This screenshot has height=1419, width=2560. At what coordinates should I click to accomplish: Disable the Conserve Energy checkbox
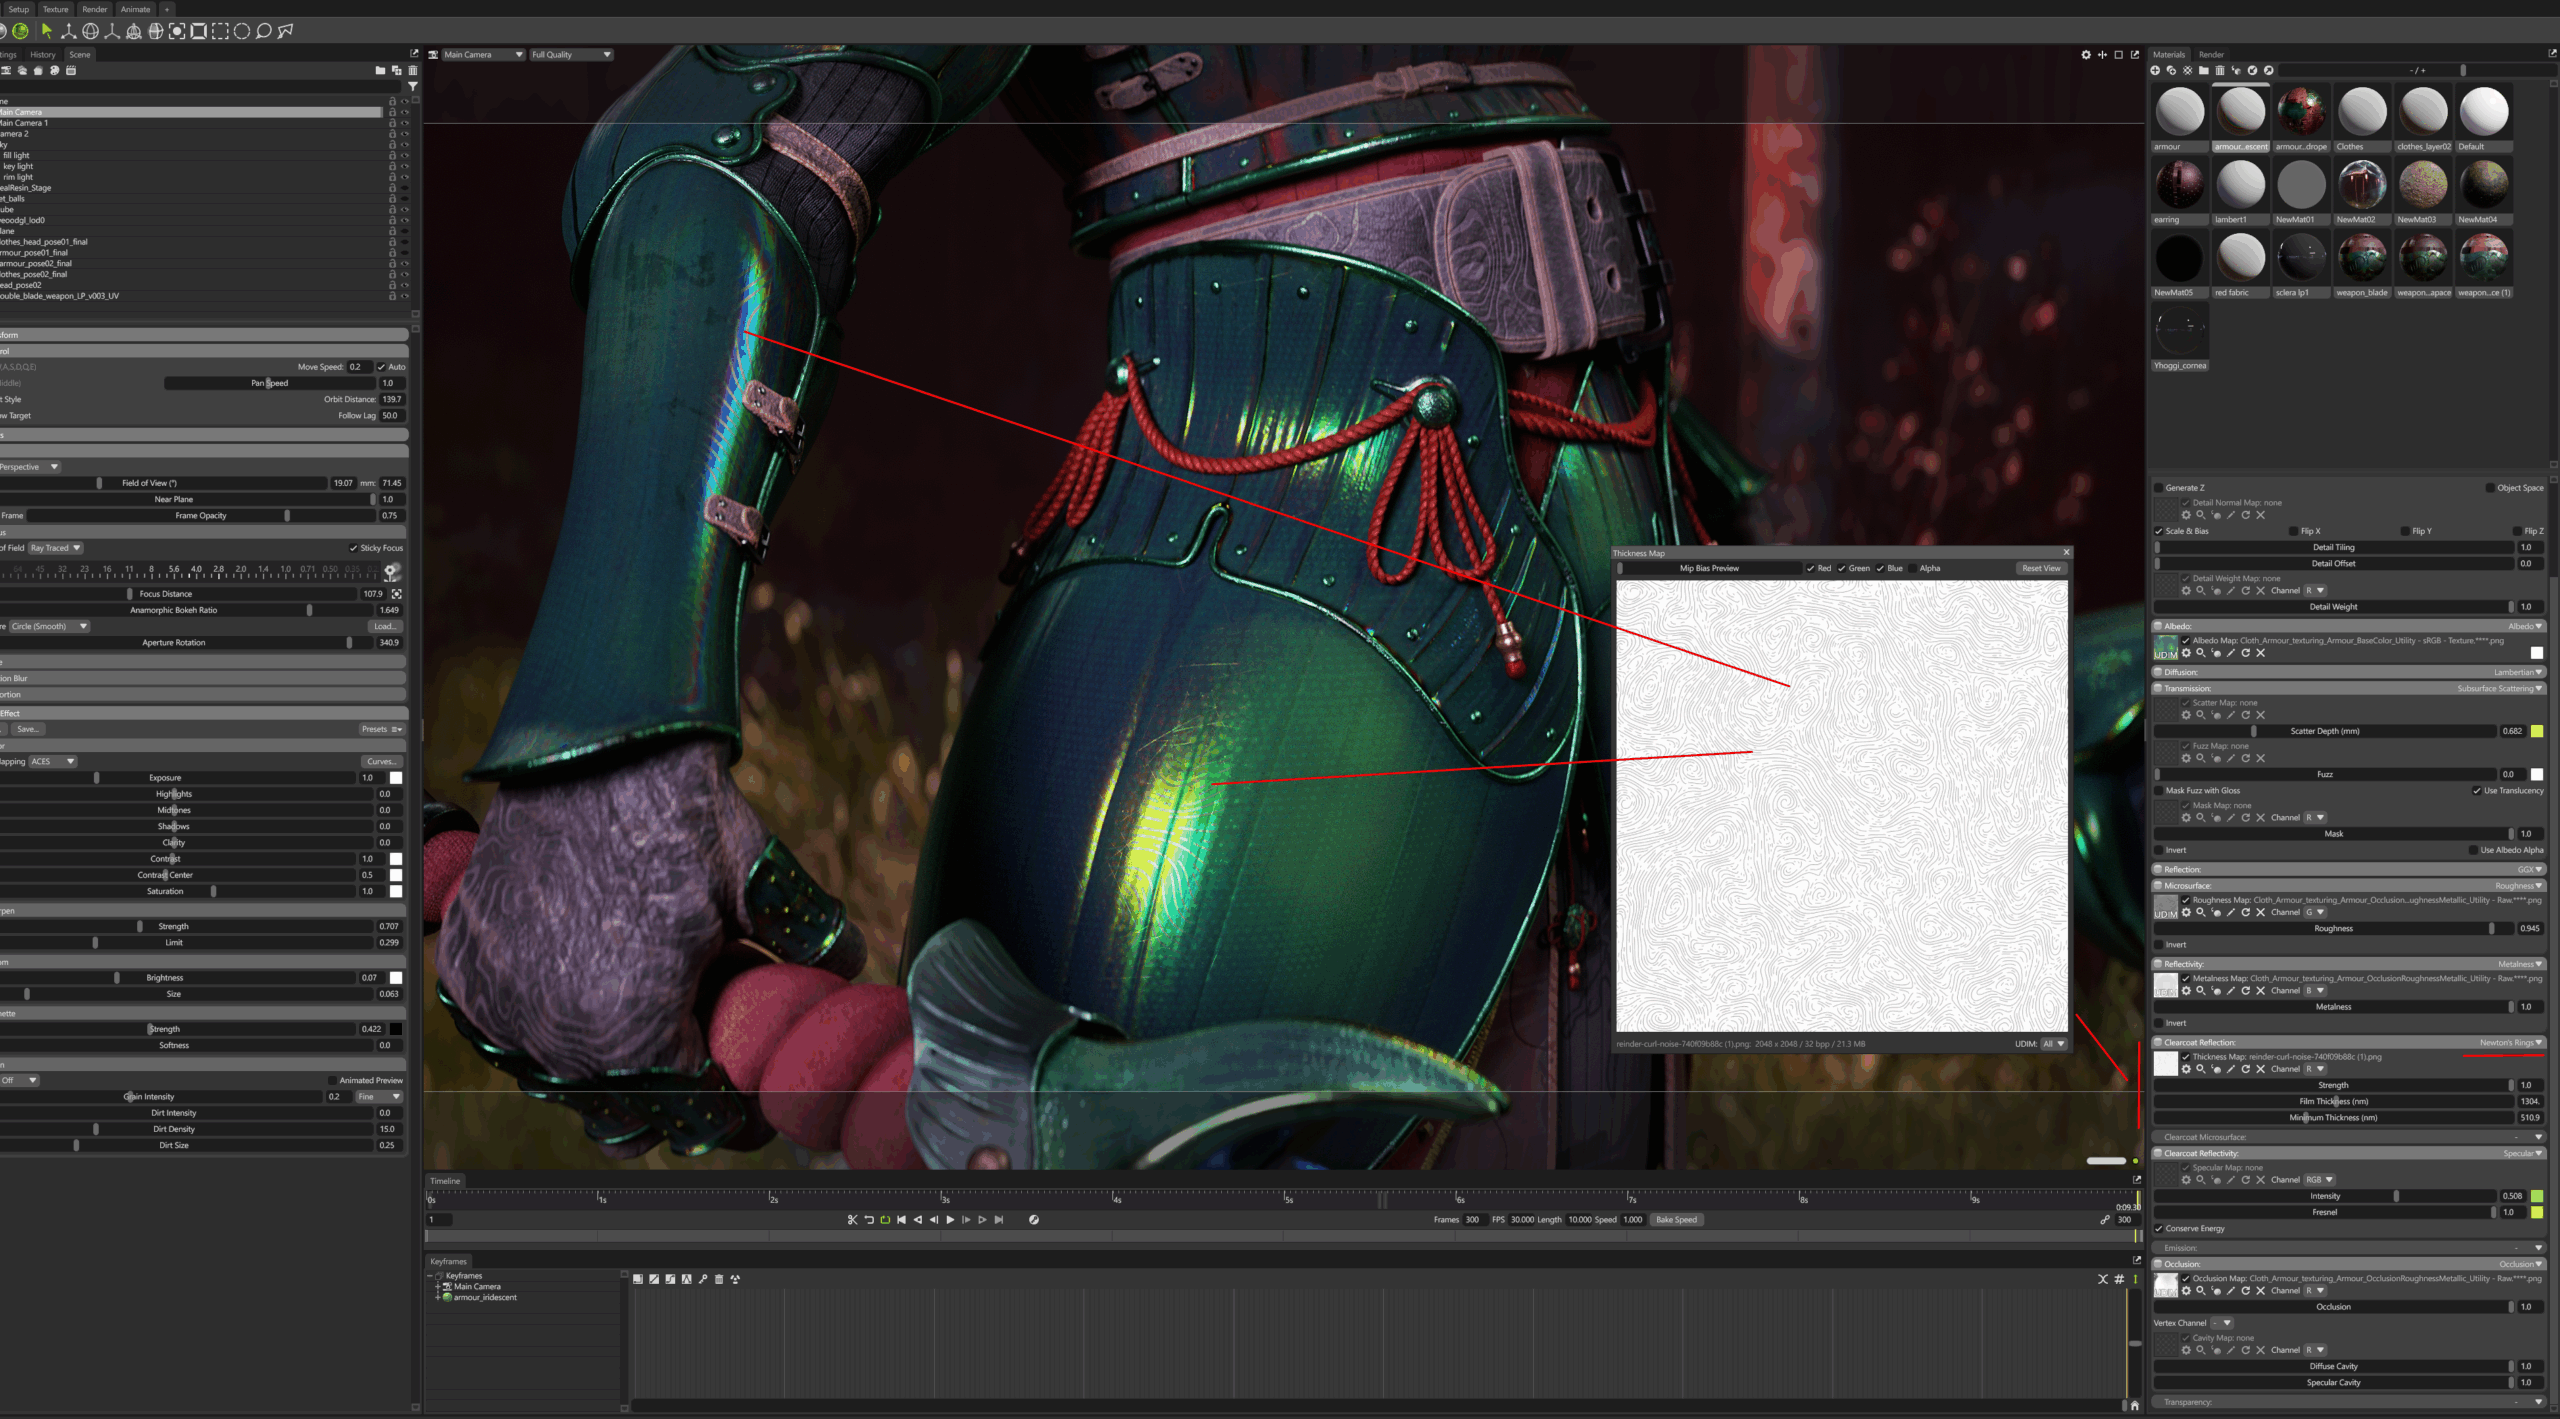[x=2159, y=1229]
